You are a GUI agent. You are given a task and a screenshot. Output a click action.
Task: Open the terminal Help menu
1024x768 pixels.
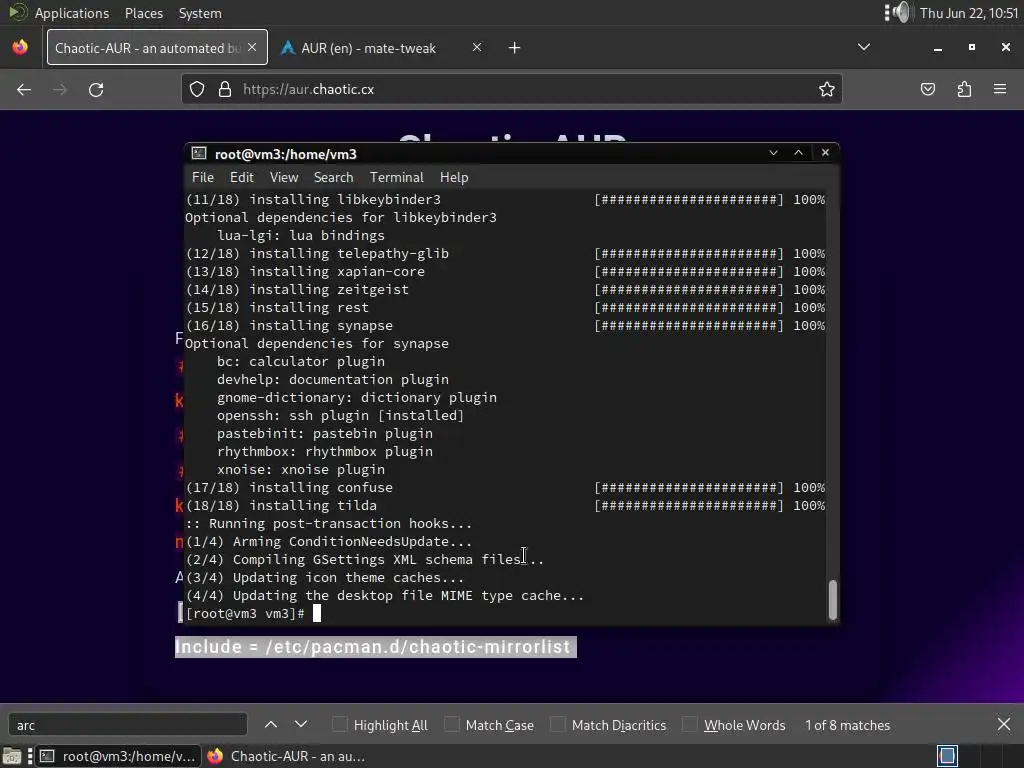454,177
